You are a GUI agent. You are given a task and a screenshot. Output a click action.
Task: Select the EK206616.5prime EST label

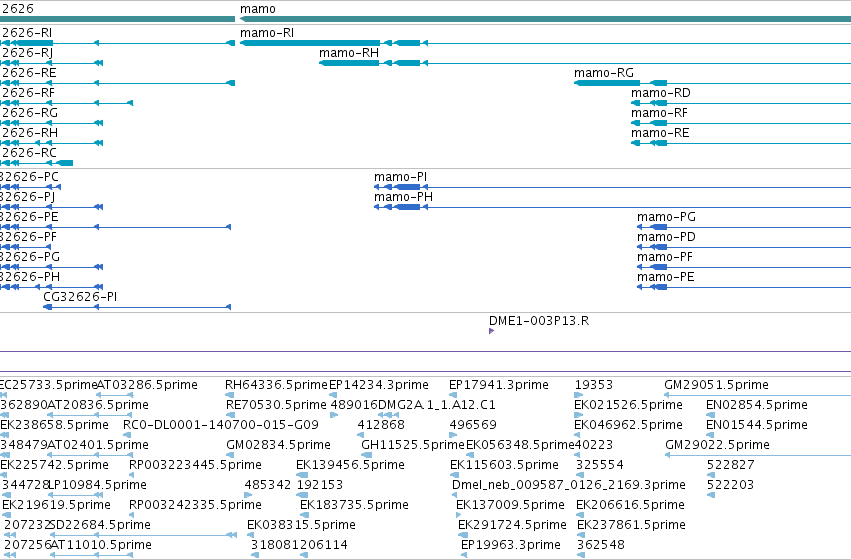[x=631, y=505]
